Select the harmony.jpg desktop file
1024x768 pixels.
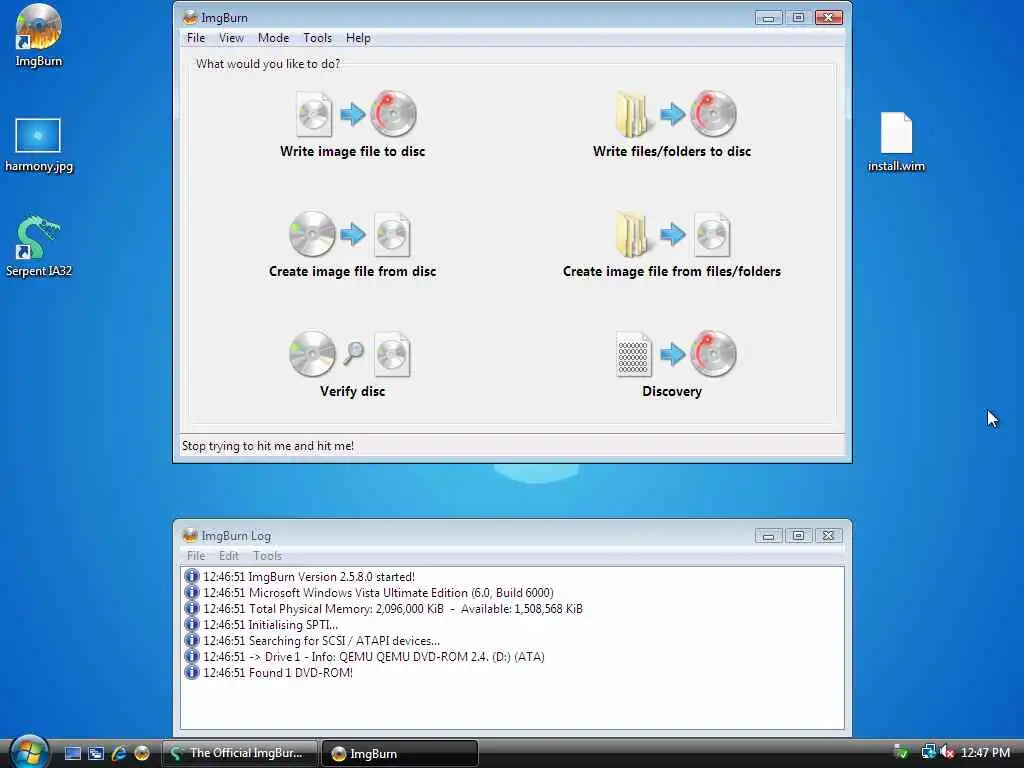coord(39,145)
